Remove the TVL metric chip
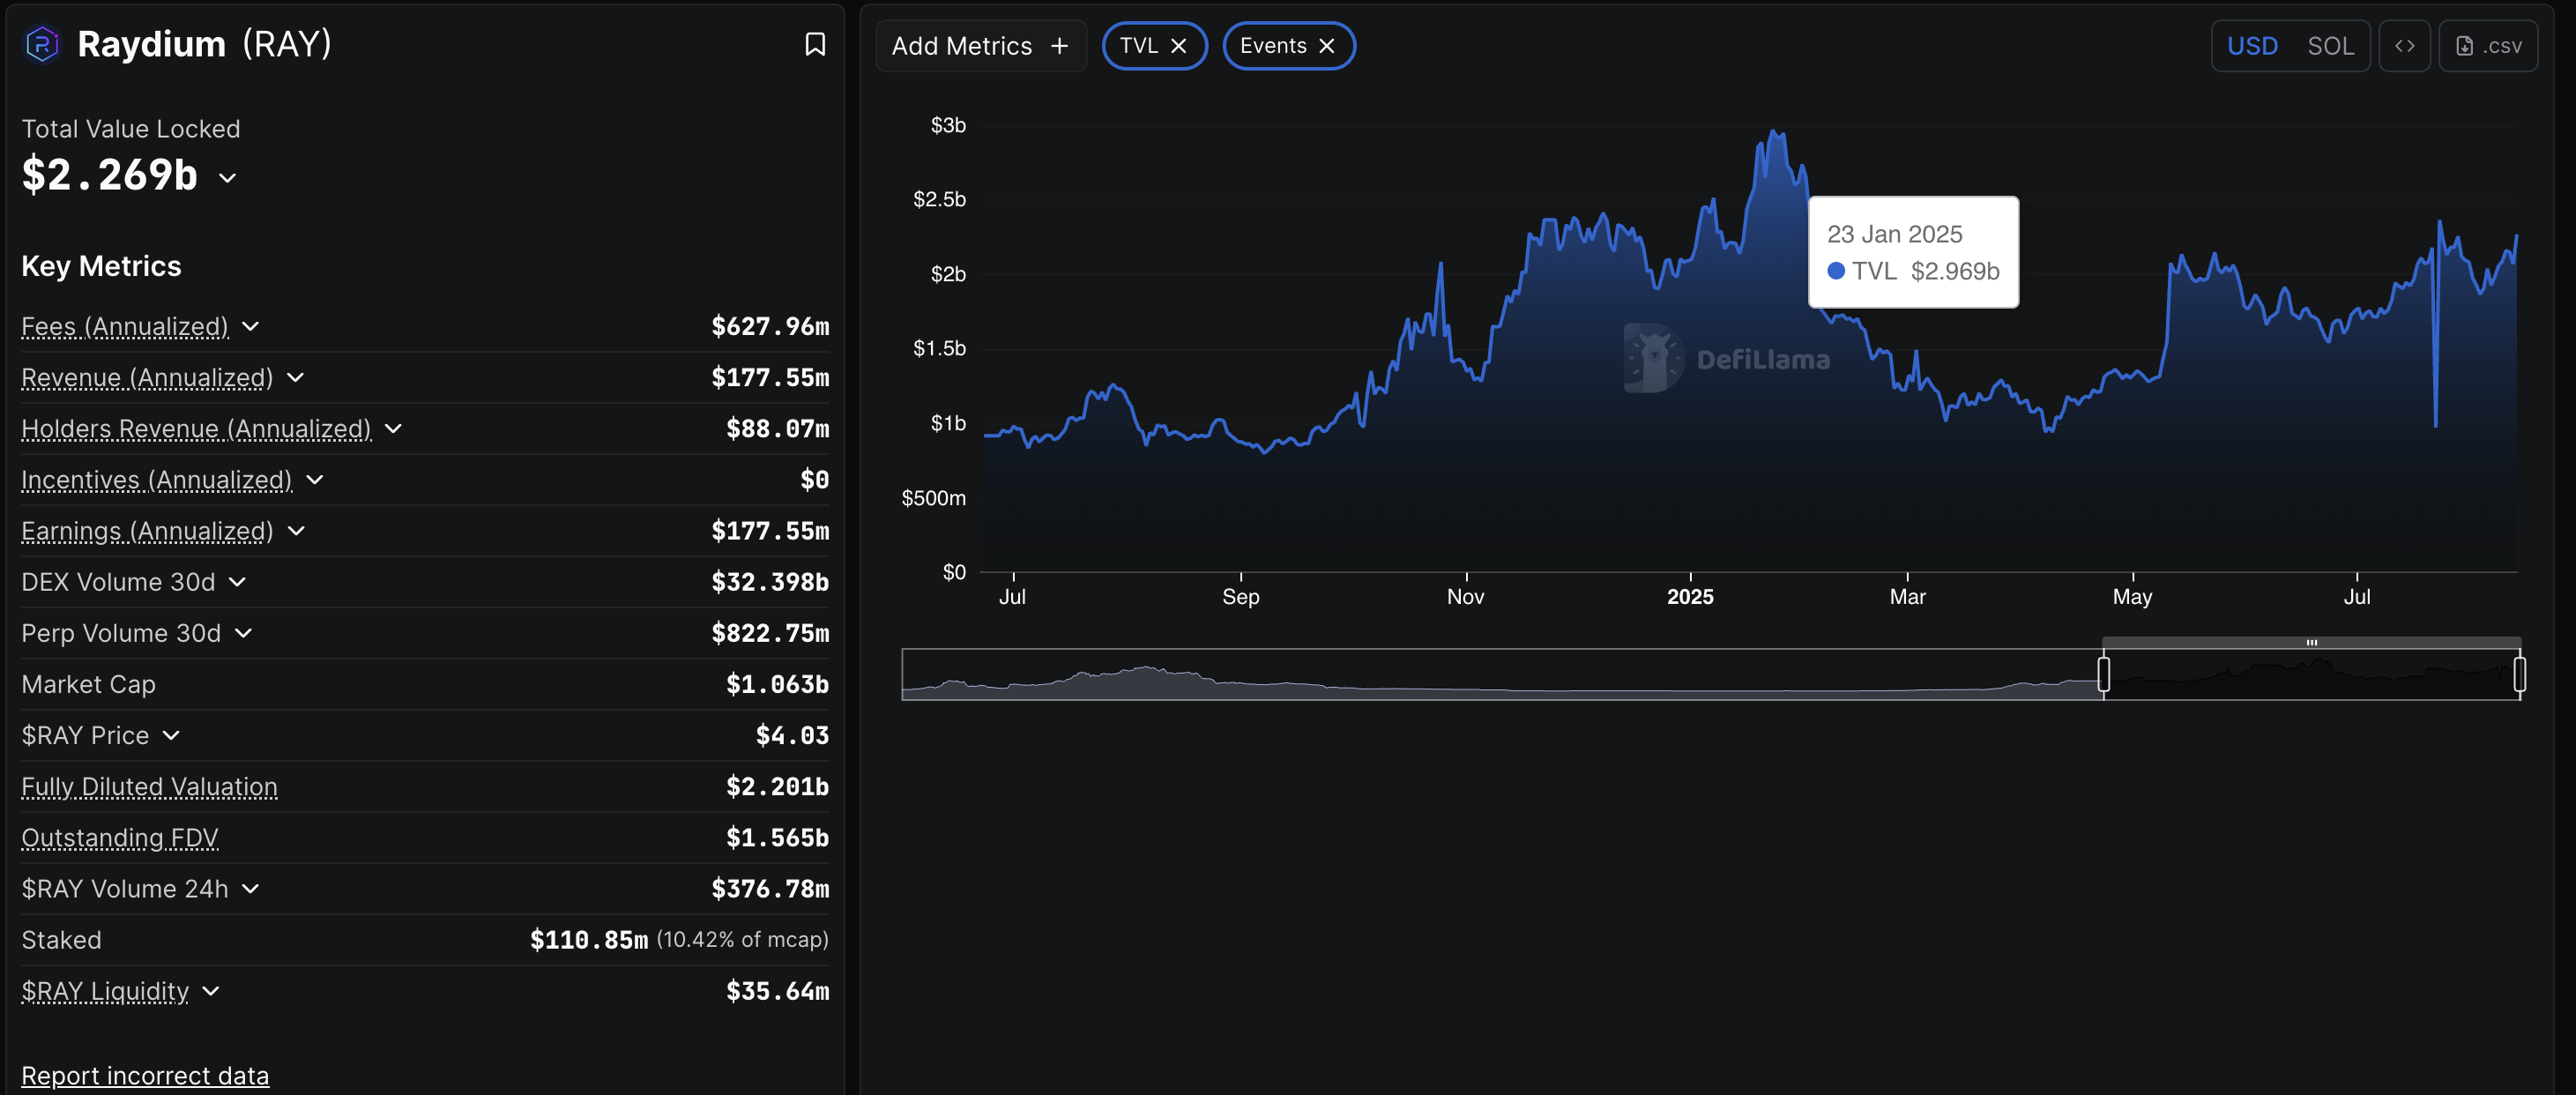2576x1095 pixels. tap(1179, 46)
